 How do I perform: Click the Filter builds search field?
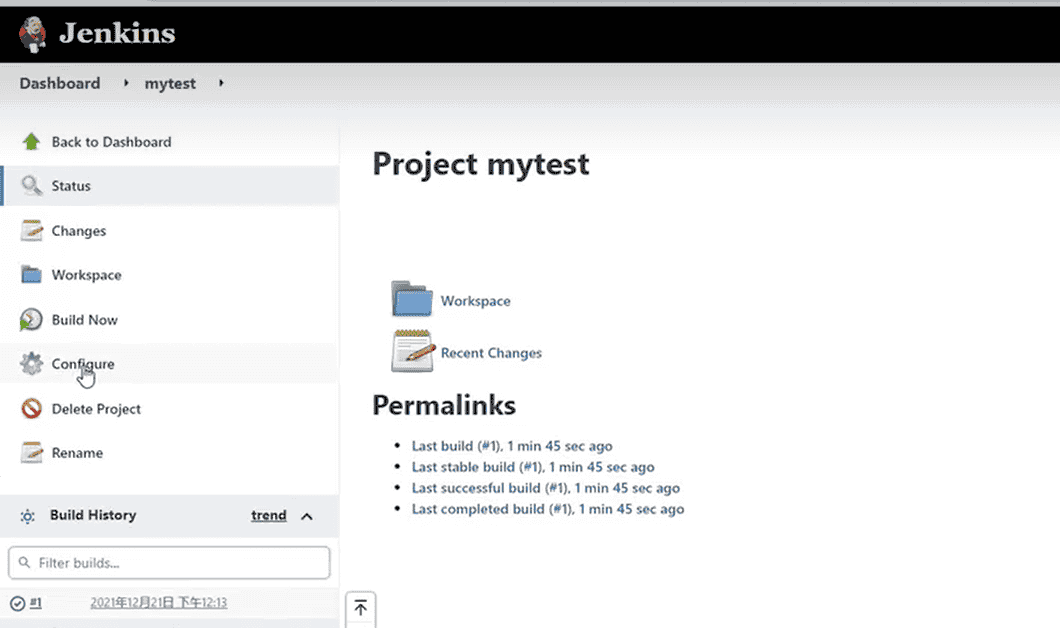pos(169,563)
